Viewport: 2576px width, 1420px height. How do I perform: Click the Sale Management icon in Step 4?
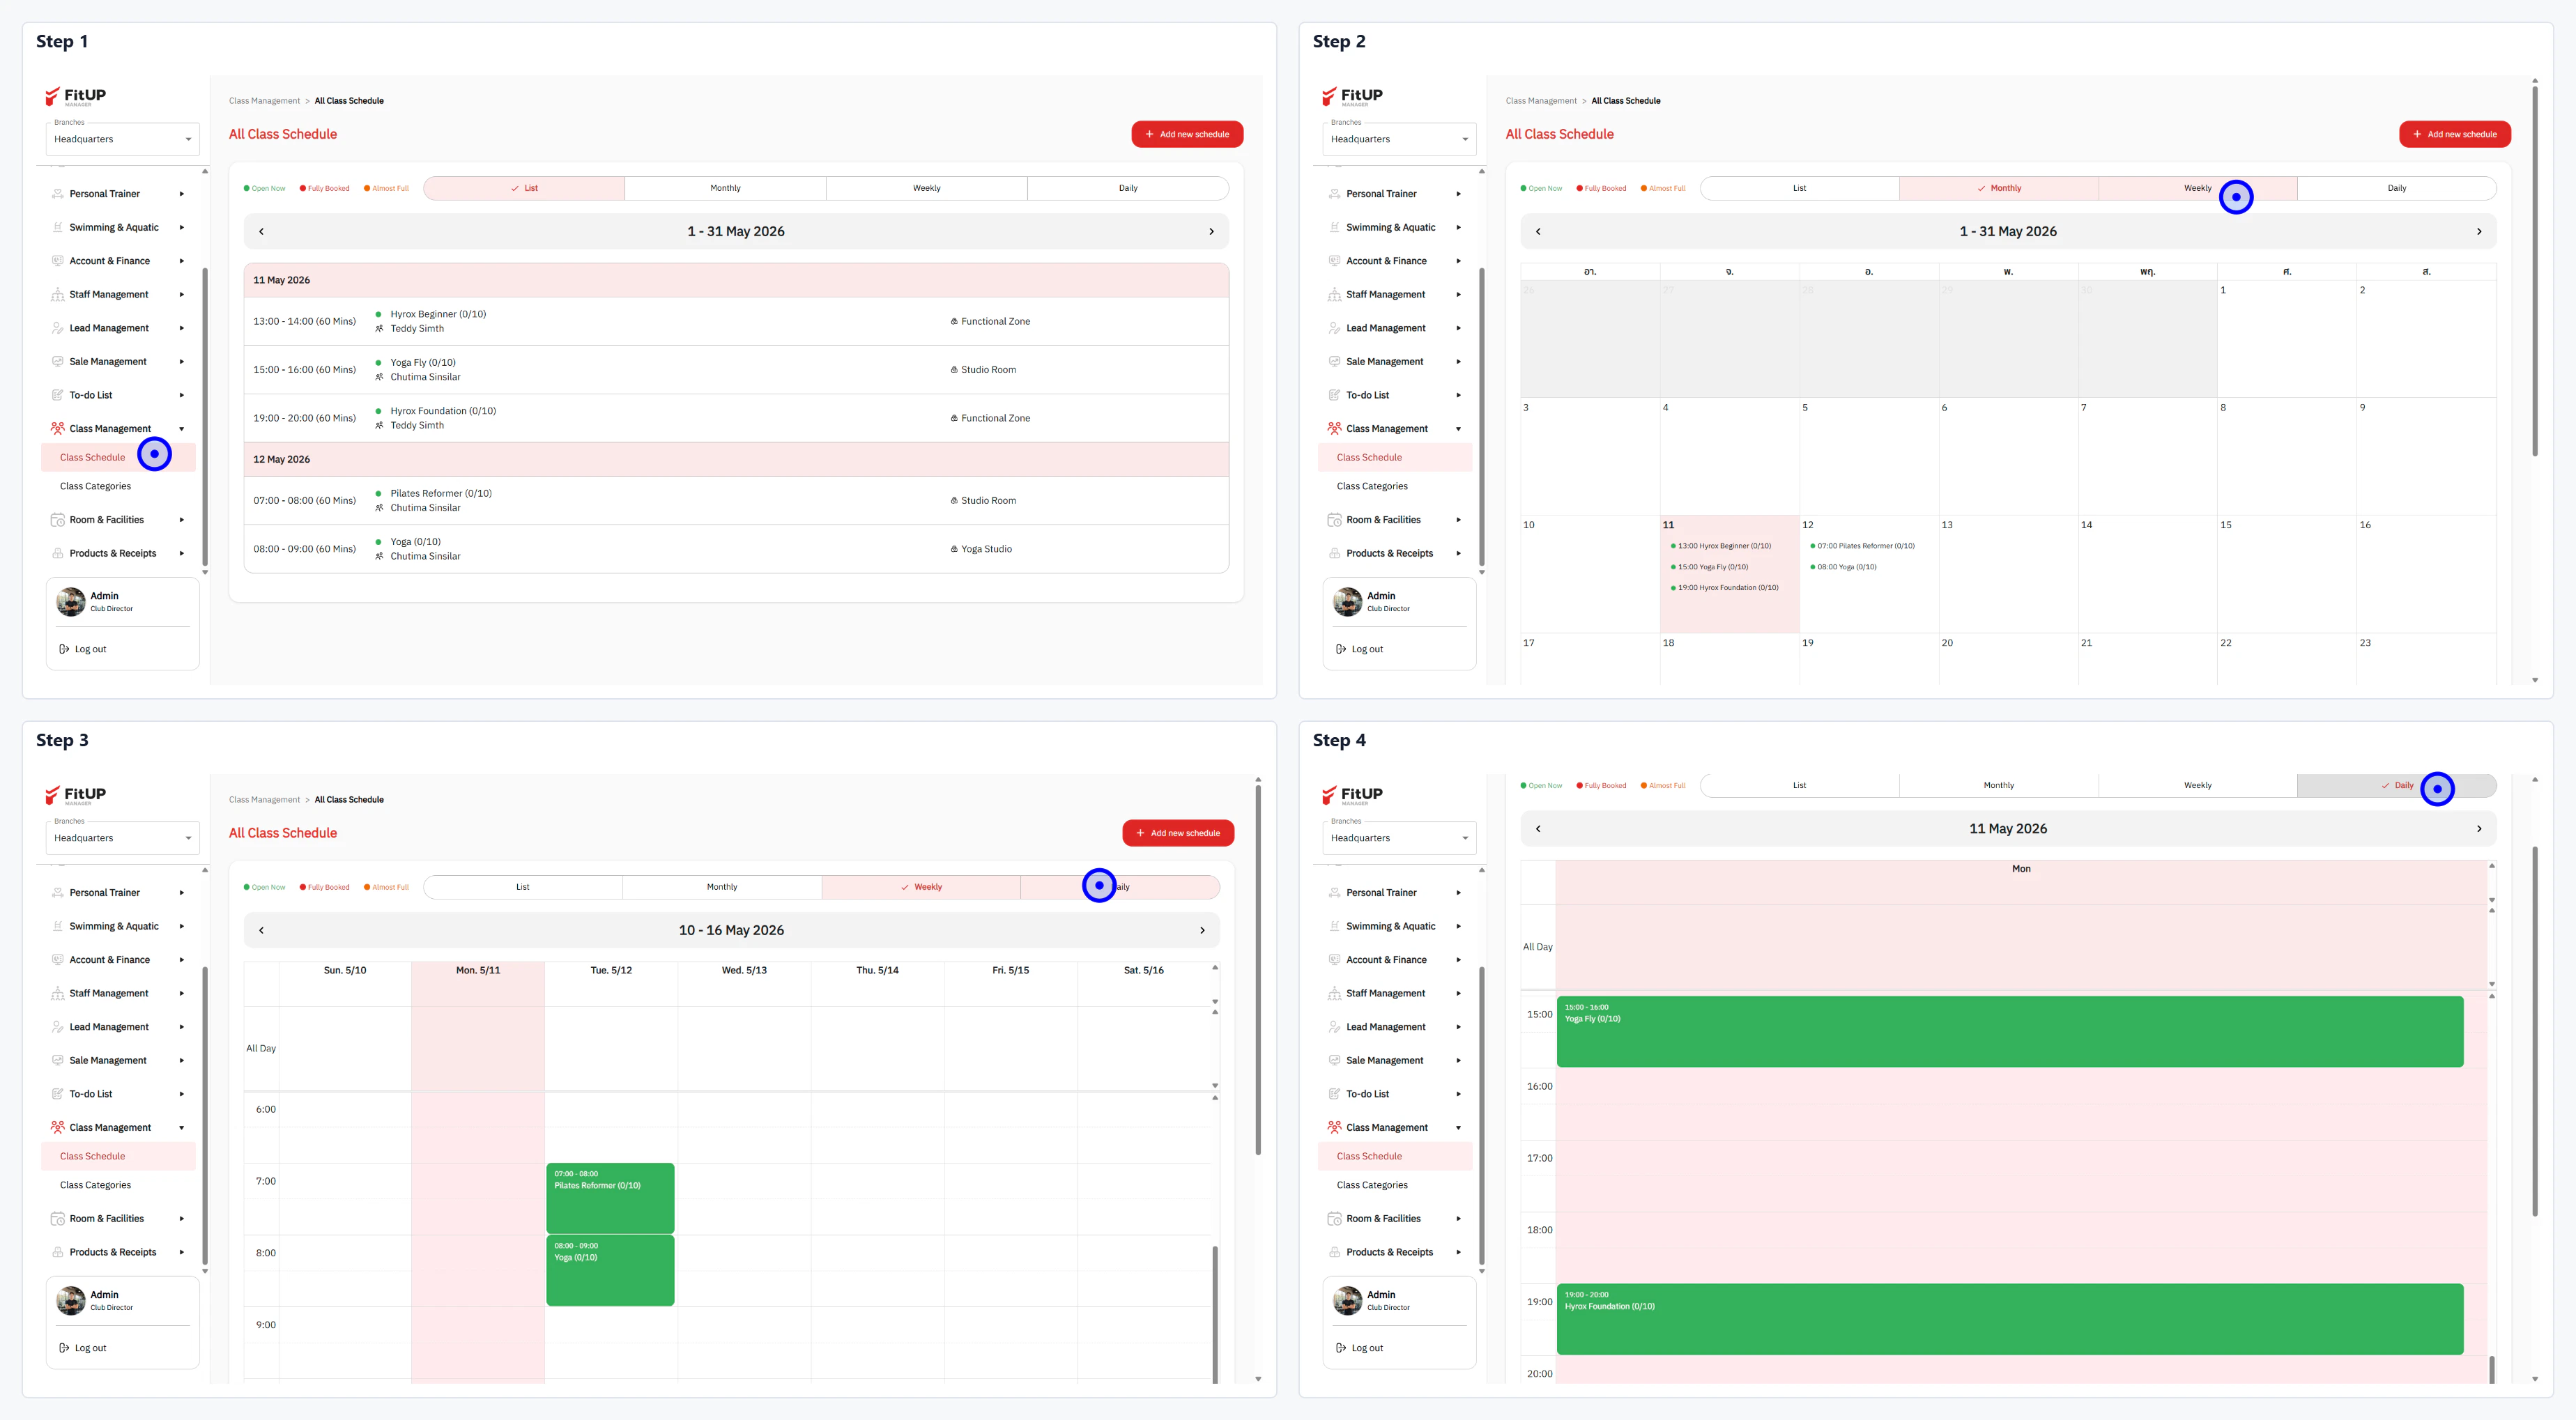coord(1335,1060)
